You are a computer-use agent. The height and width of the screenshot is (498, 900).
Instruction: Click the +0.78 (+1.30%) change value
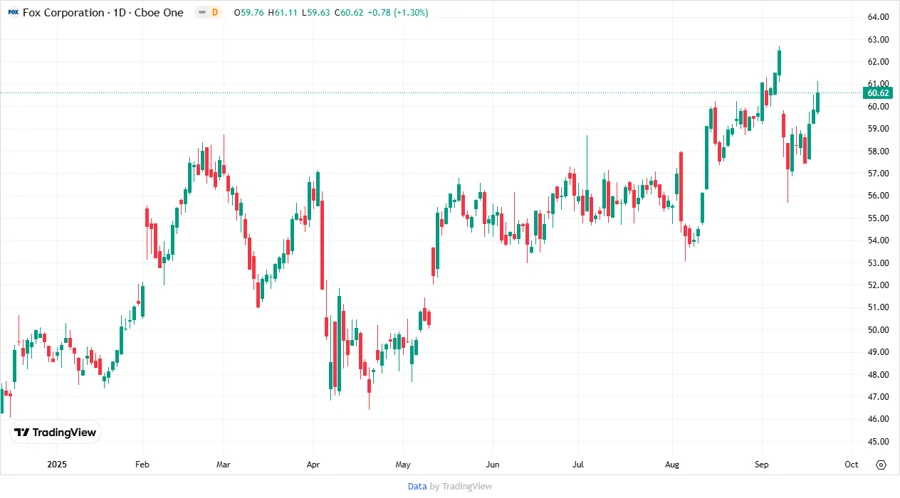398,13
